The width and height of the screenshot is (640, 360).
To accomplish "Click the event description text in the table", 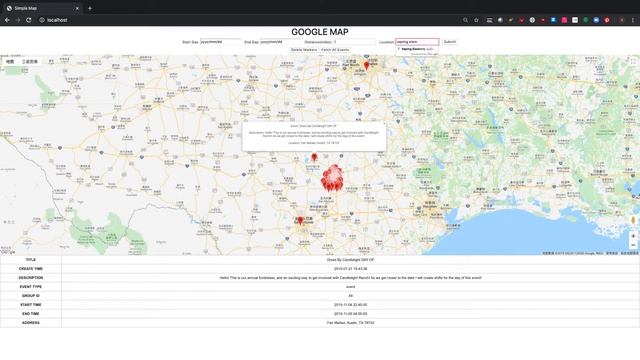I will coord(350,278).
